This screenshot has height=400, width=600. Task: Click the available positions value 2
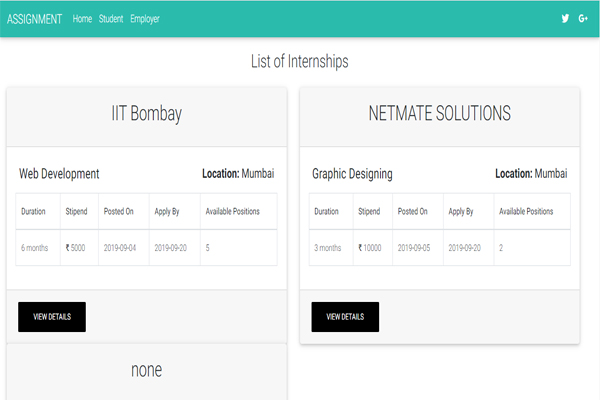pyautogui.click(x=532, y=248)
